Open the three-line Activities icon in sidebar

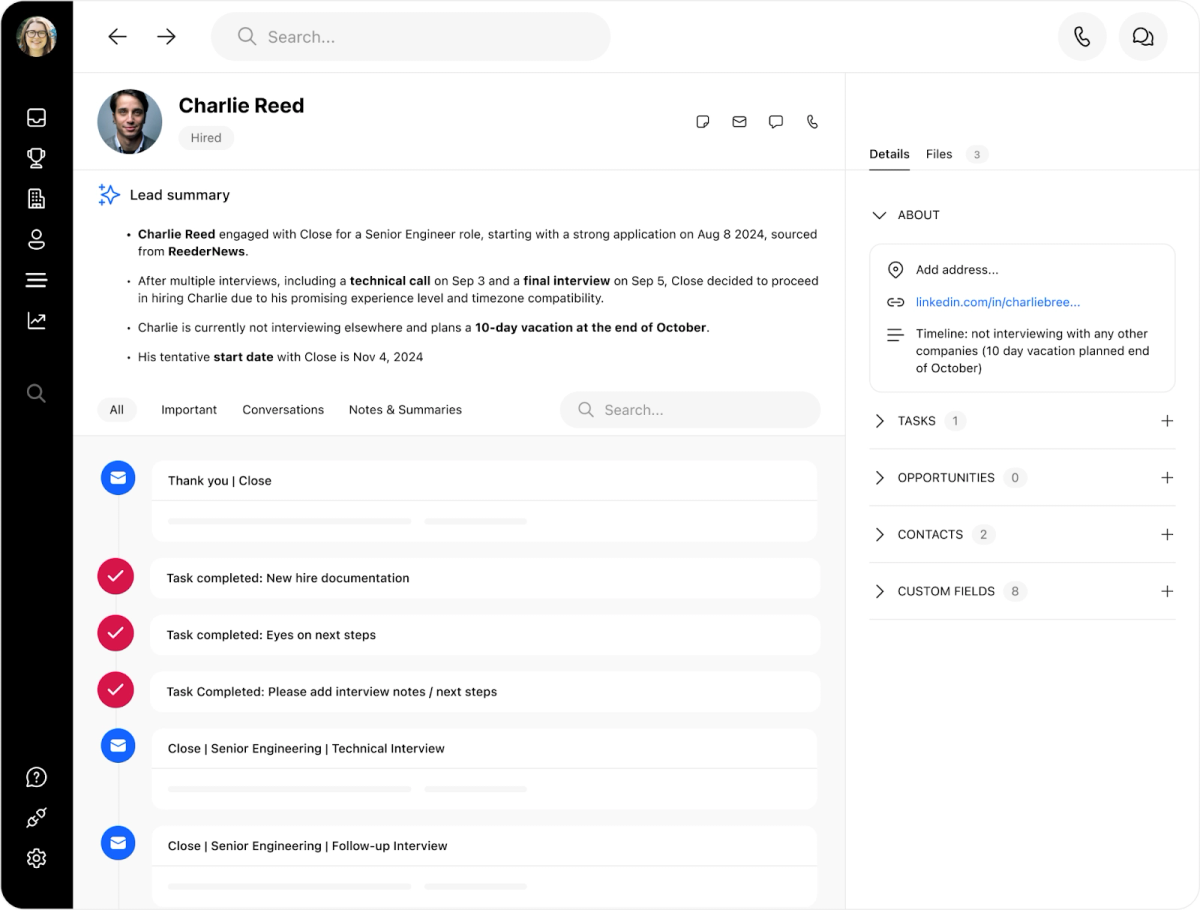tap(36, 280)
